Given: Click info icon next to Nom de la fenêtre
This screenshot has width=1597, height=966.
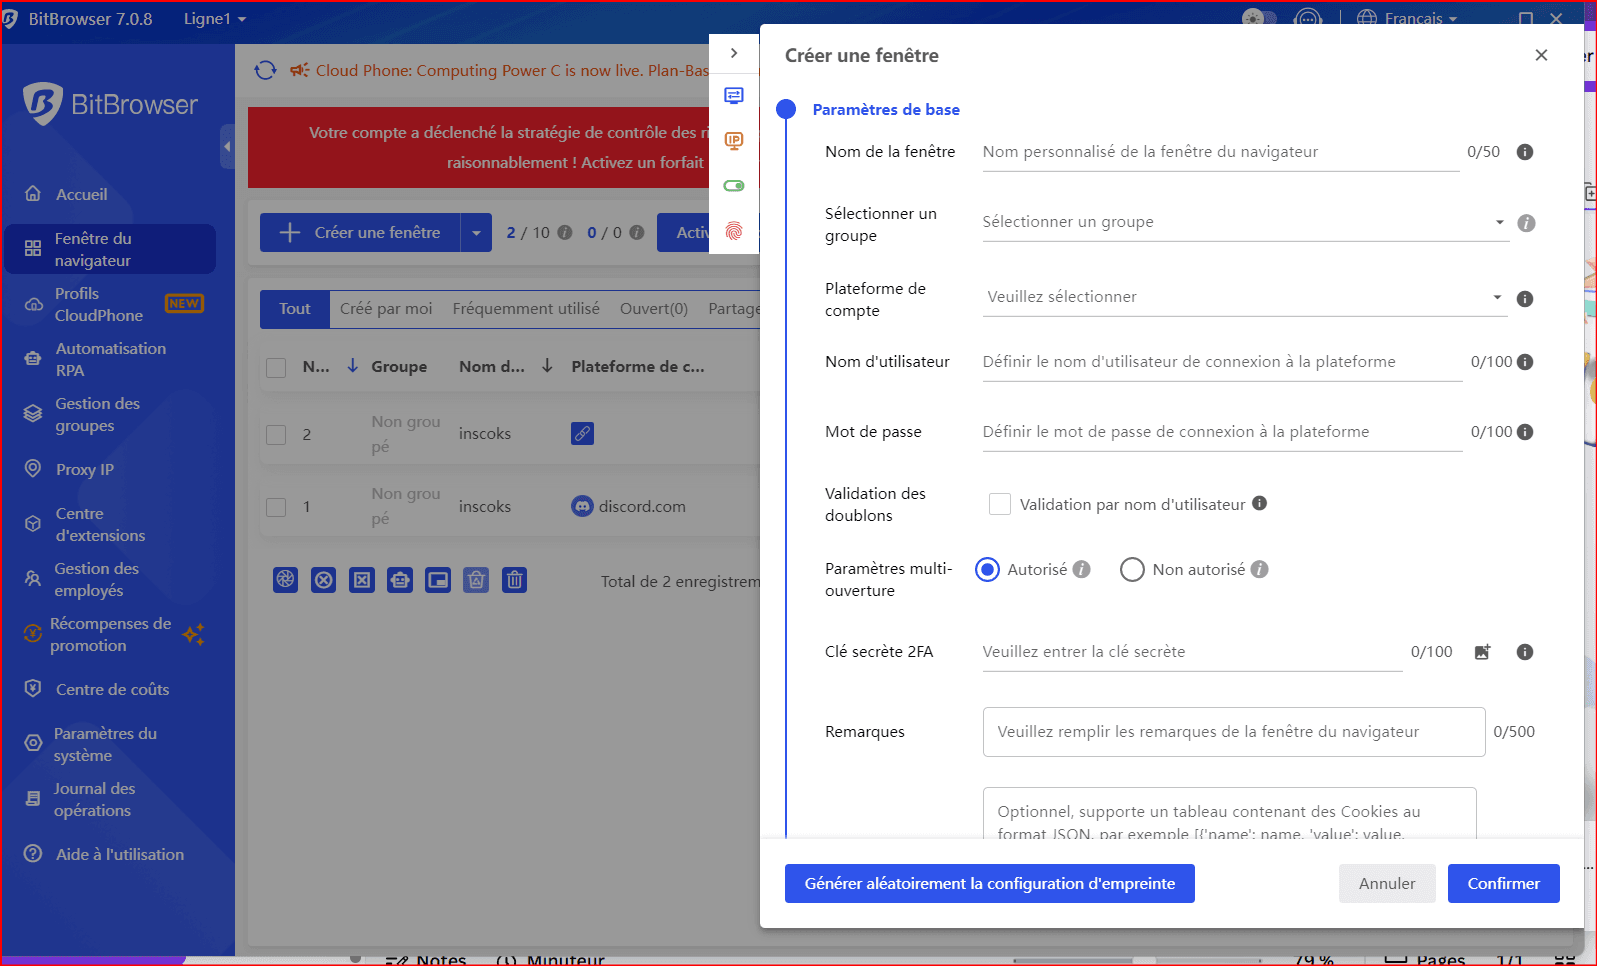Looking at the screenshot, I should click(x=1524, y=152).
